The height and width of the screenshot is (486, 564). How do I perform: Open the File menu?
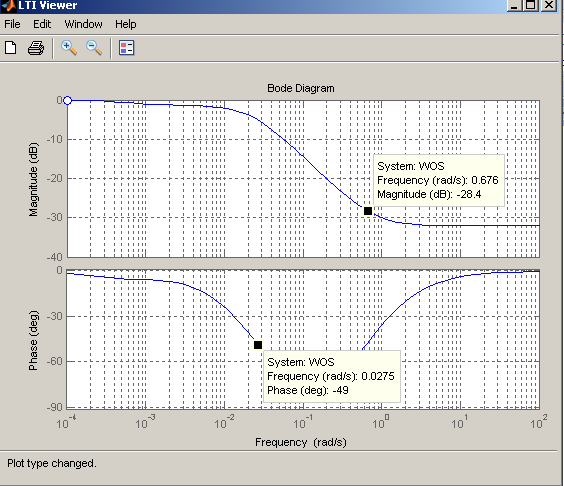pos(12,24)
